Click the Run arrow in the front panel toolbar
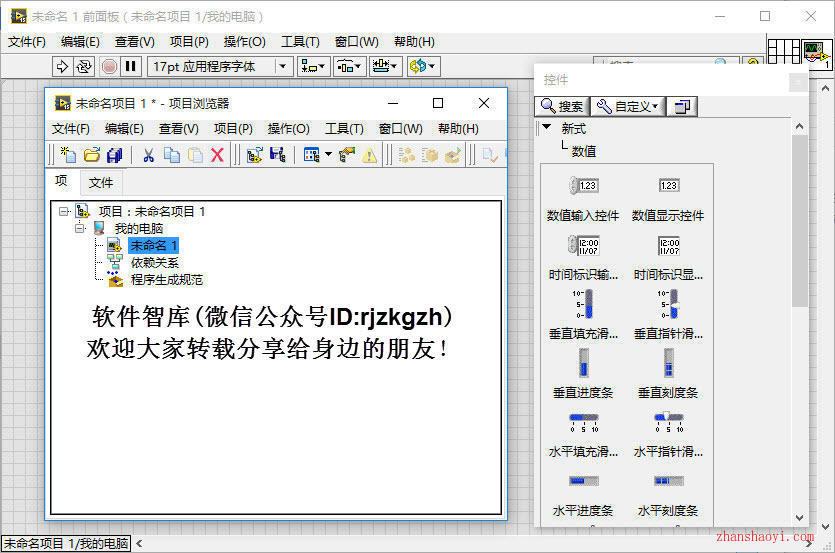 62,67
